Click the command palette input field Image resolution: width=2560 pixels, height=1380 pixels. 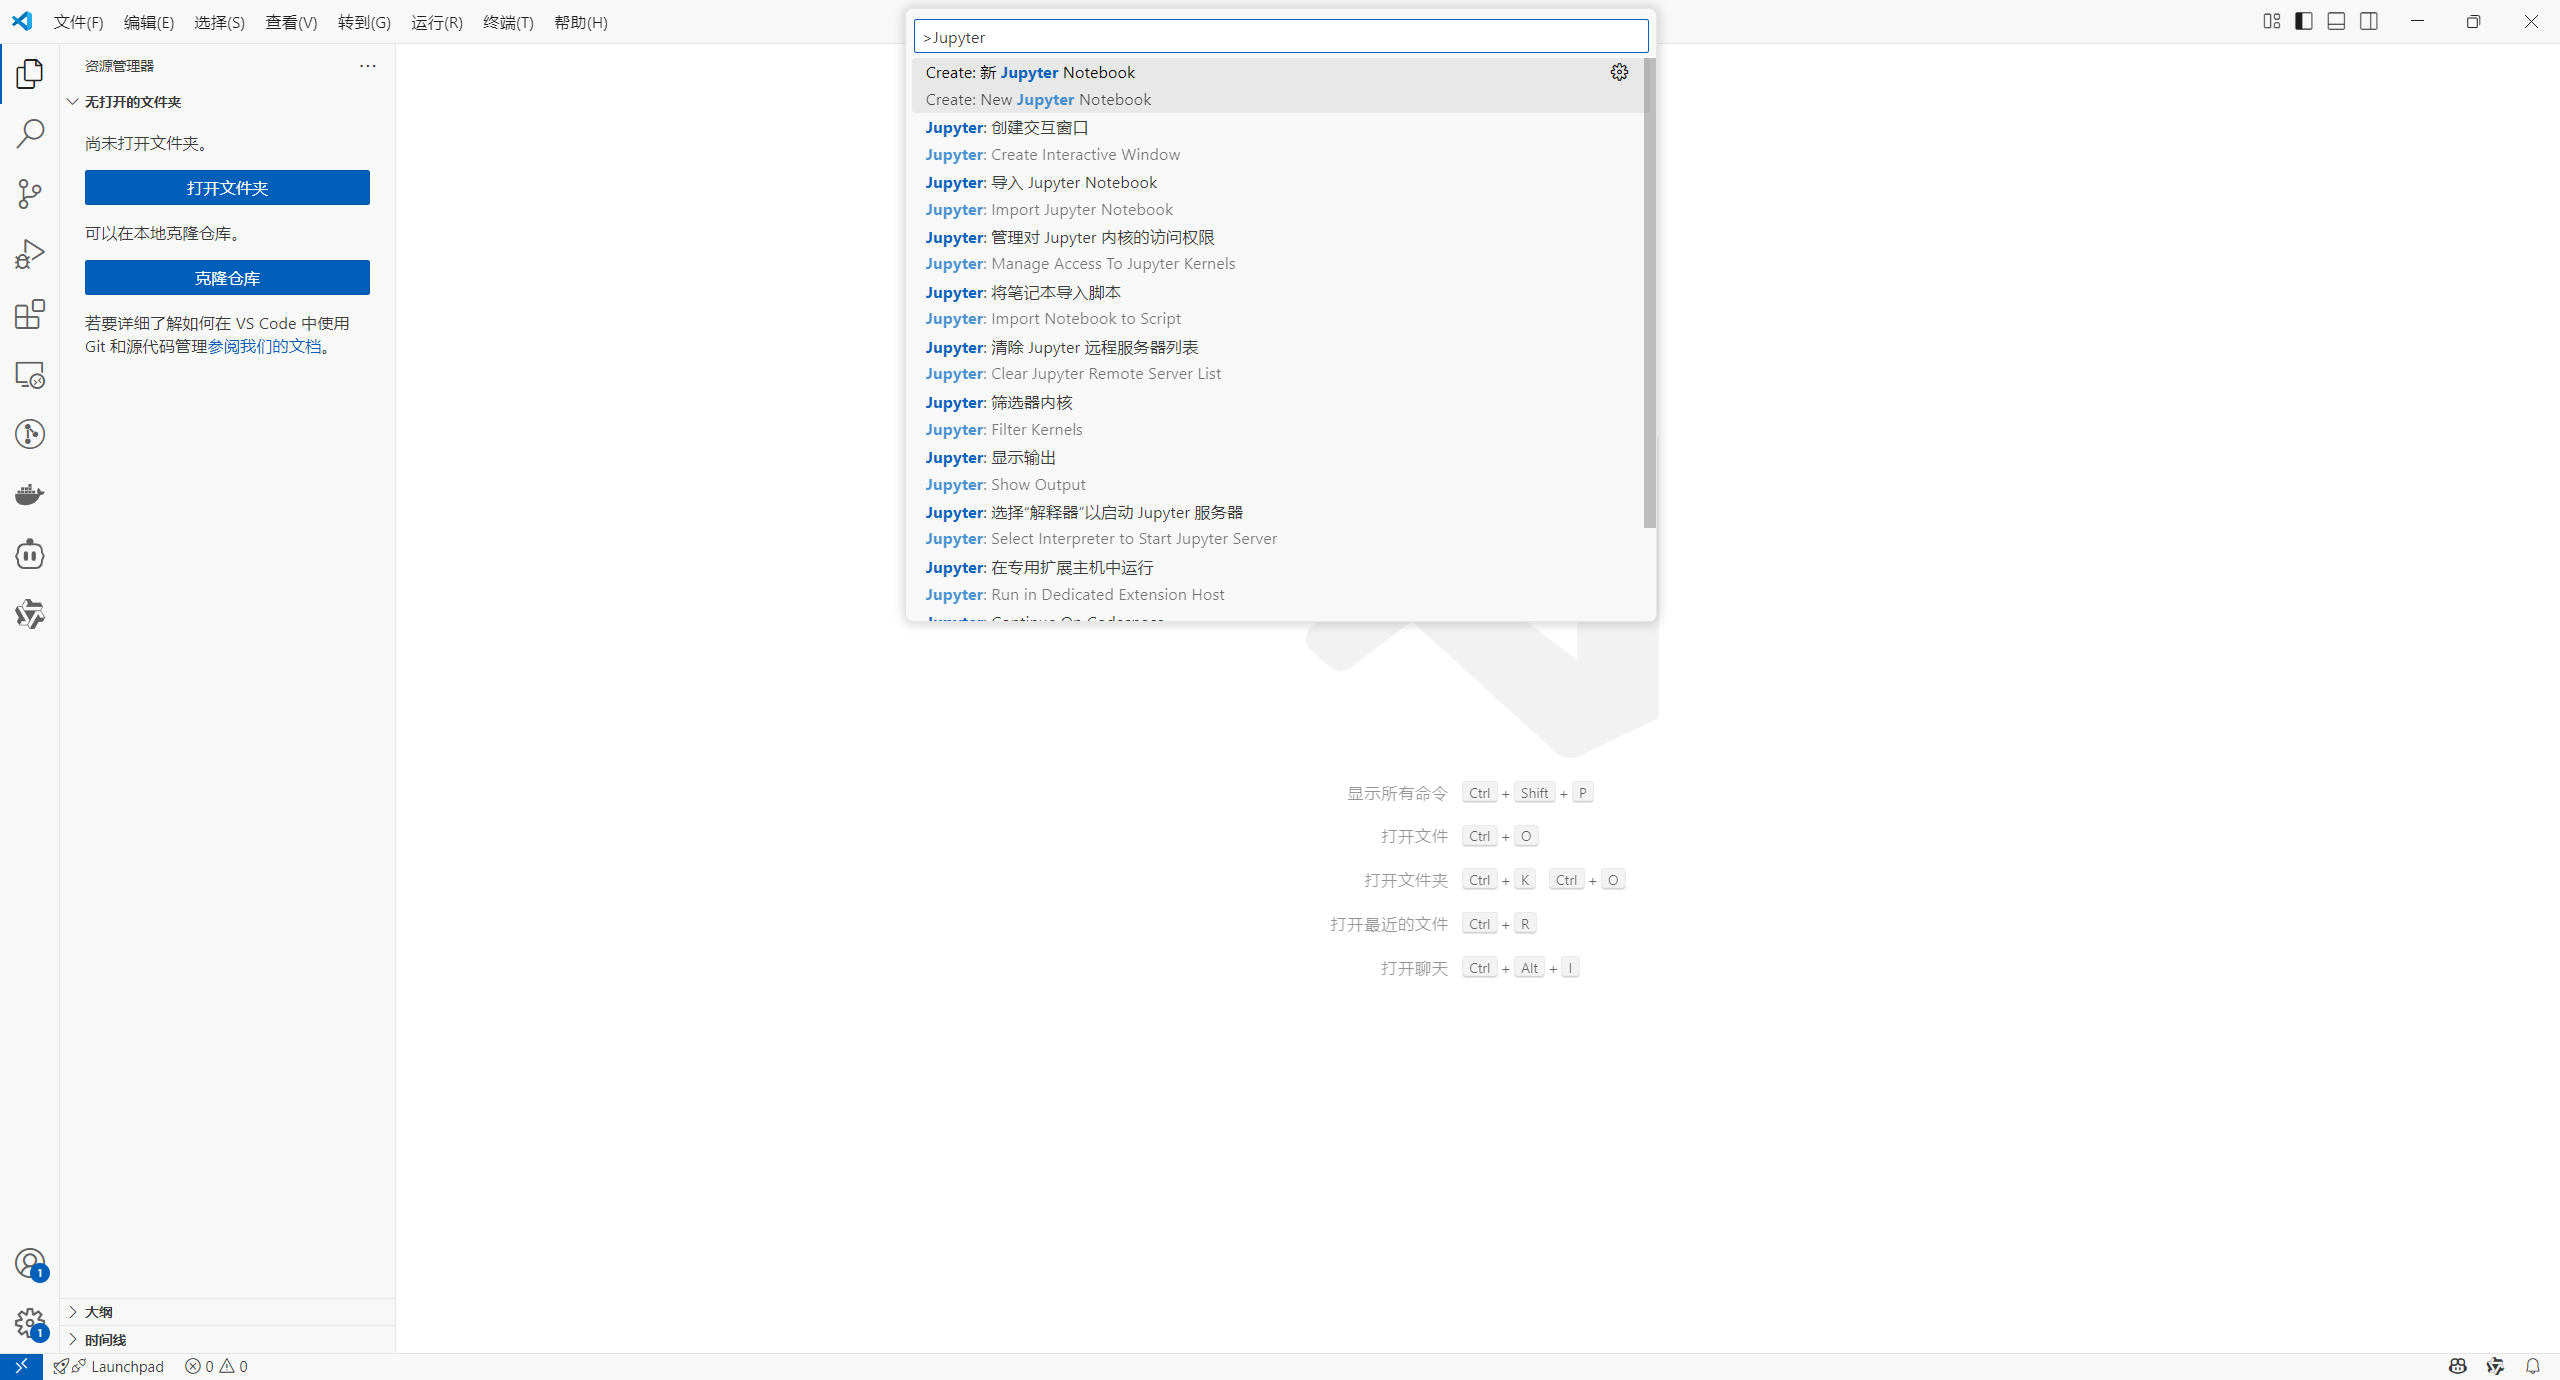(x=1280, y=37)
